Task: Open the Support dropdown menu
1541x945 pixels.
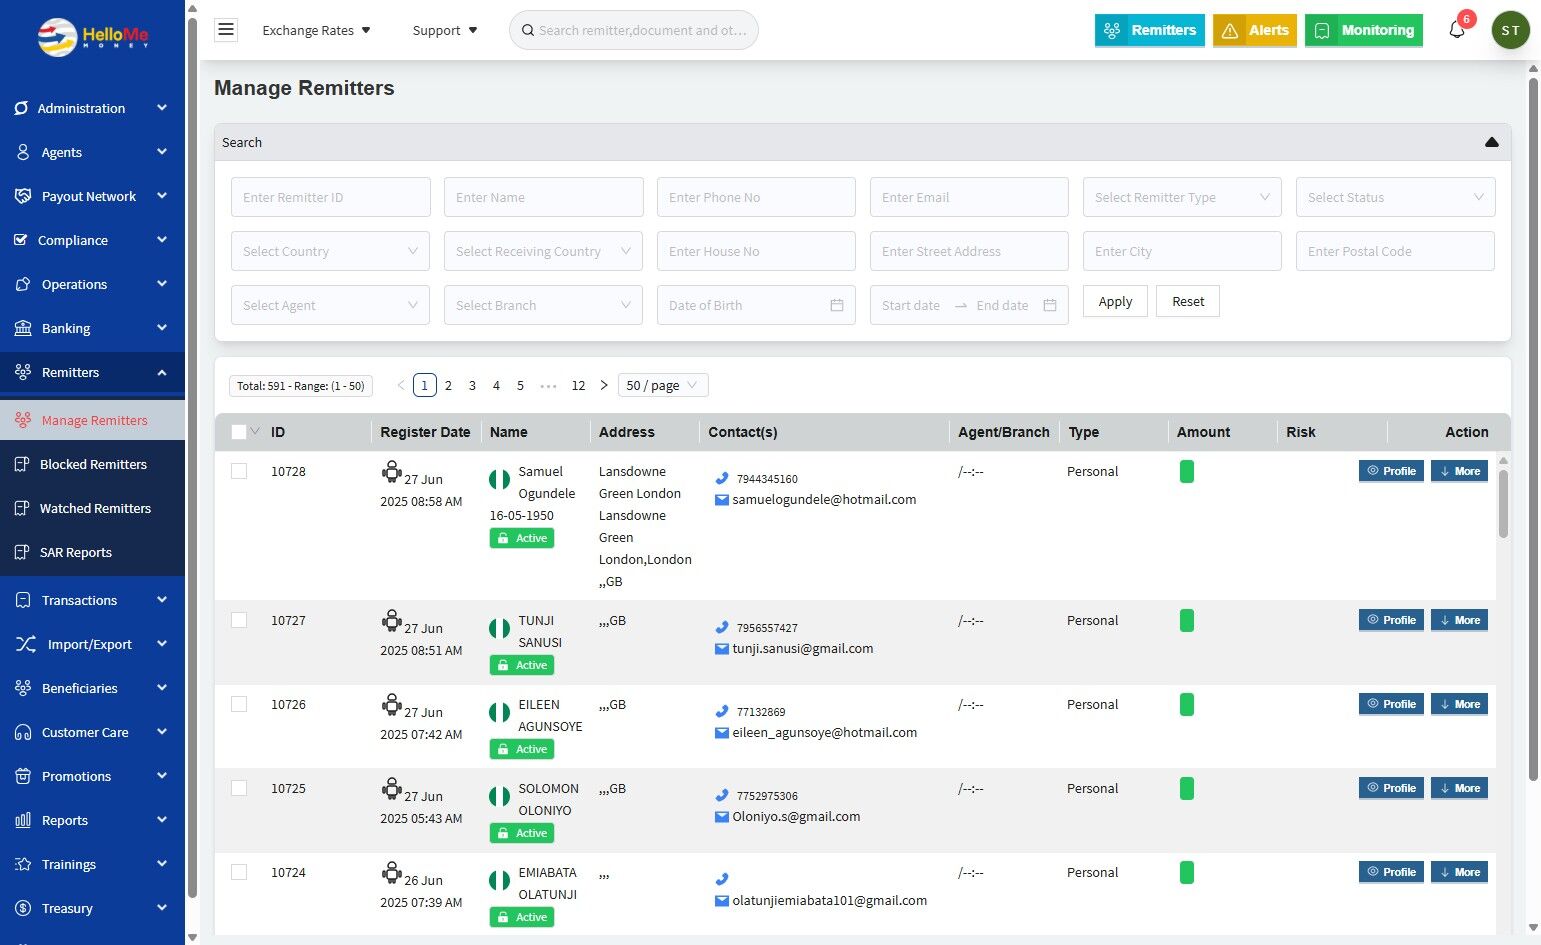Action: tap(445, 30)
